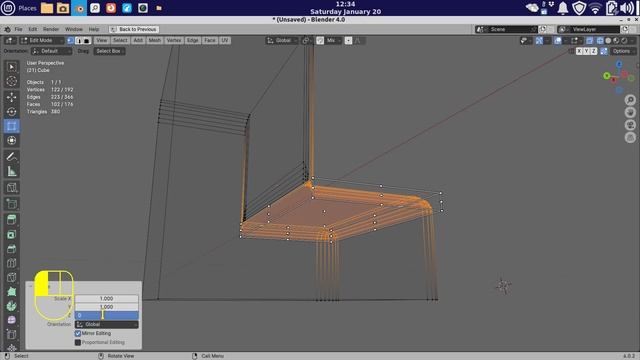The height and width of the screenshot is (360, 640).
Task: Select the Poly Build tool
Action: point(11,292)
